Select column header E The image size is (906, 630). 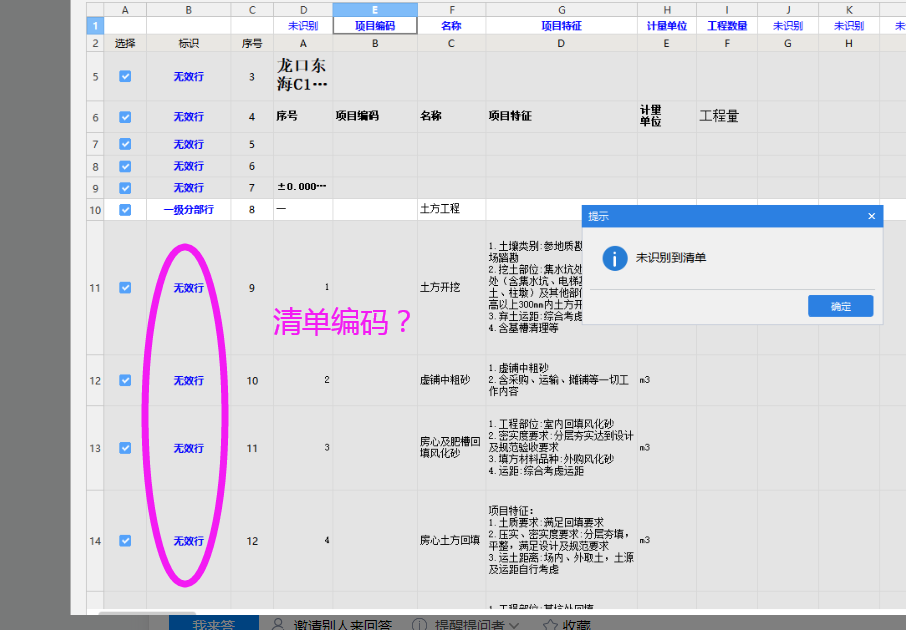[375, 10]
